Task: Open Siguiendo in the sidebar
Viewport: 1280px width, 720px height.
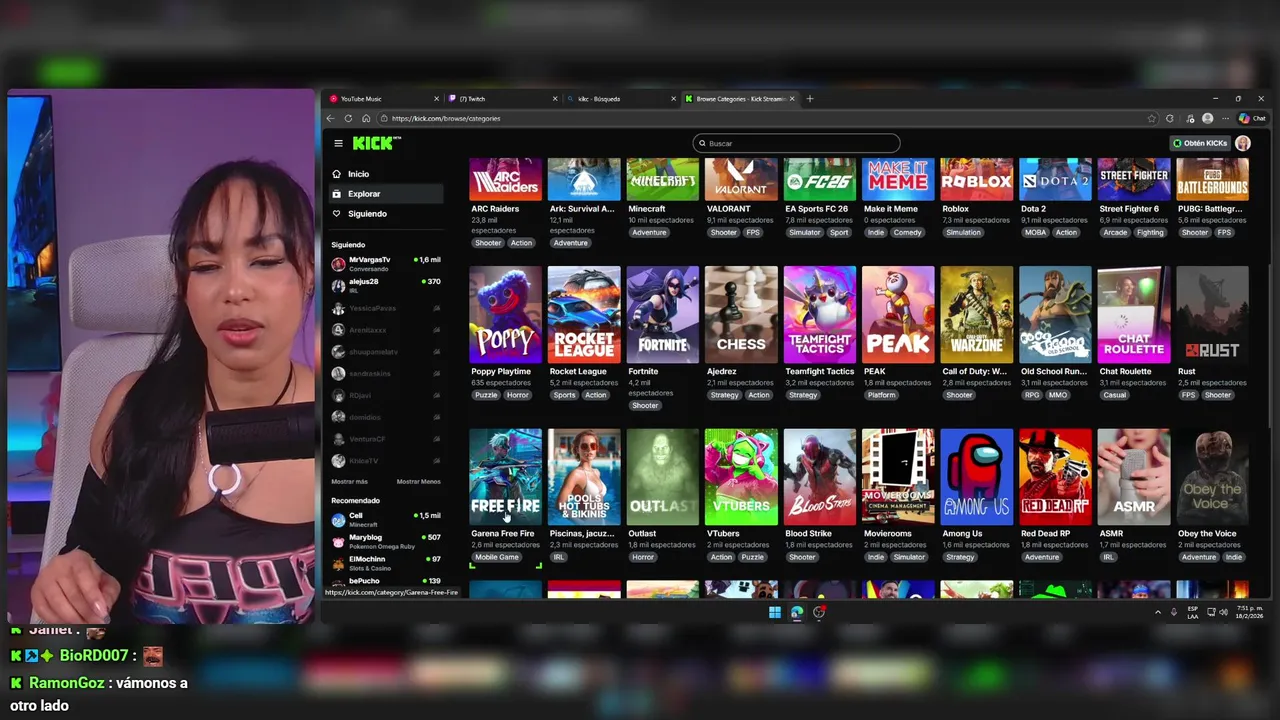Action: [x=386, y=214]
